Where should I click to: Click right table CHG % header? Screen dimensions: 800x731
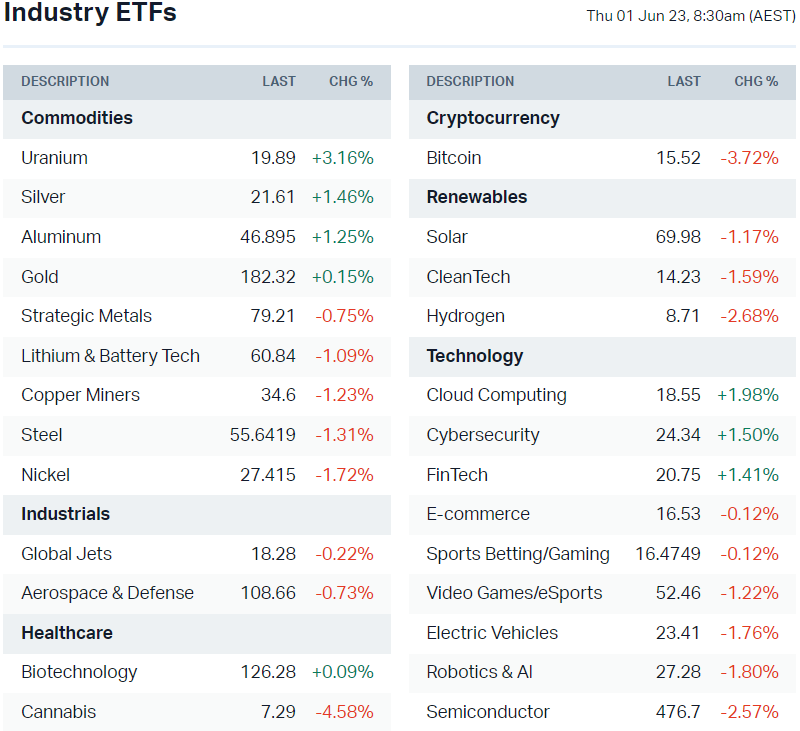click(x=756, y=81)
